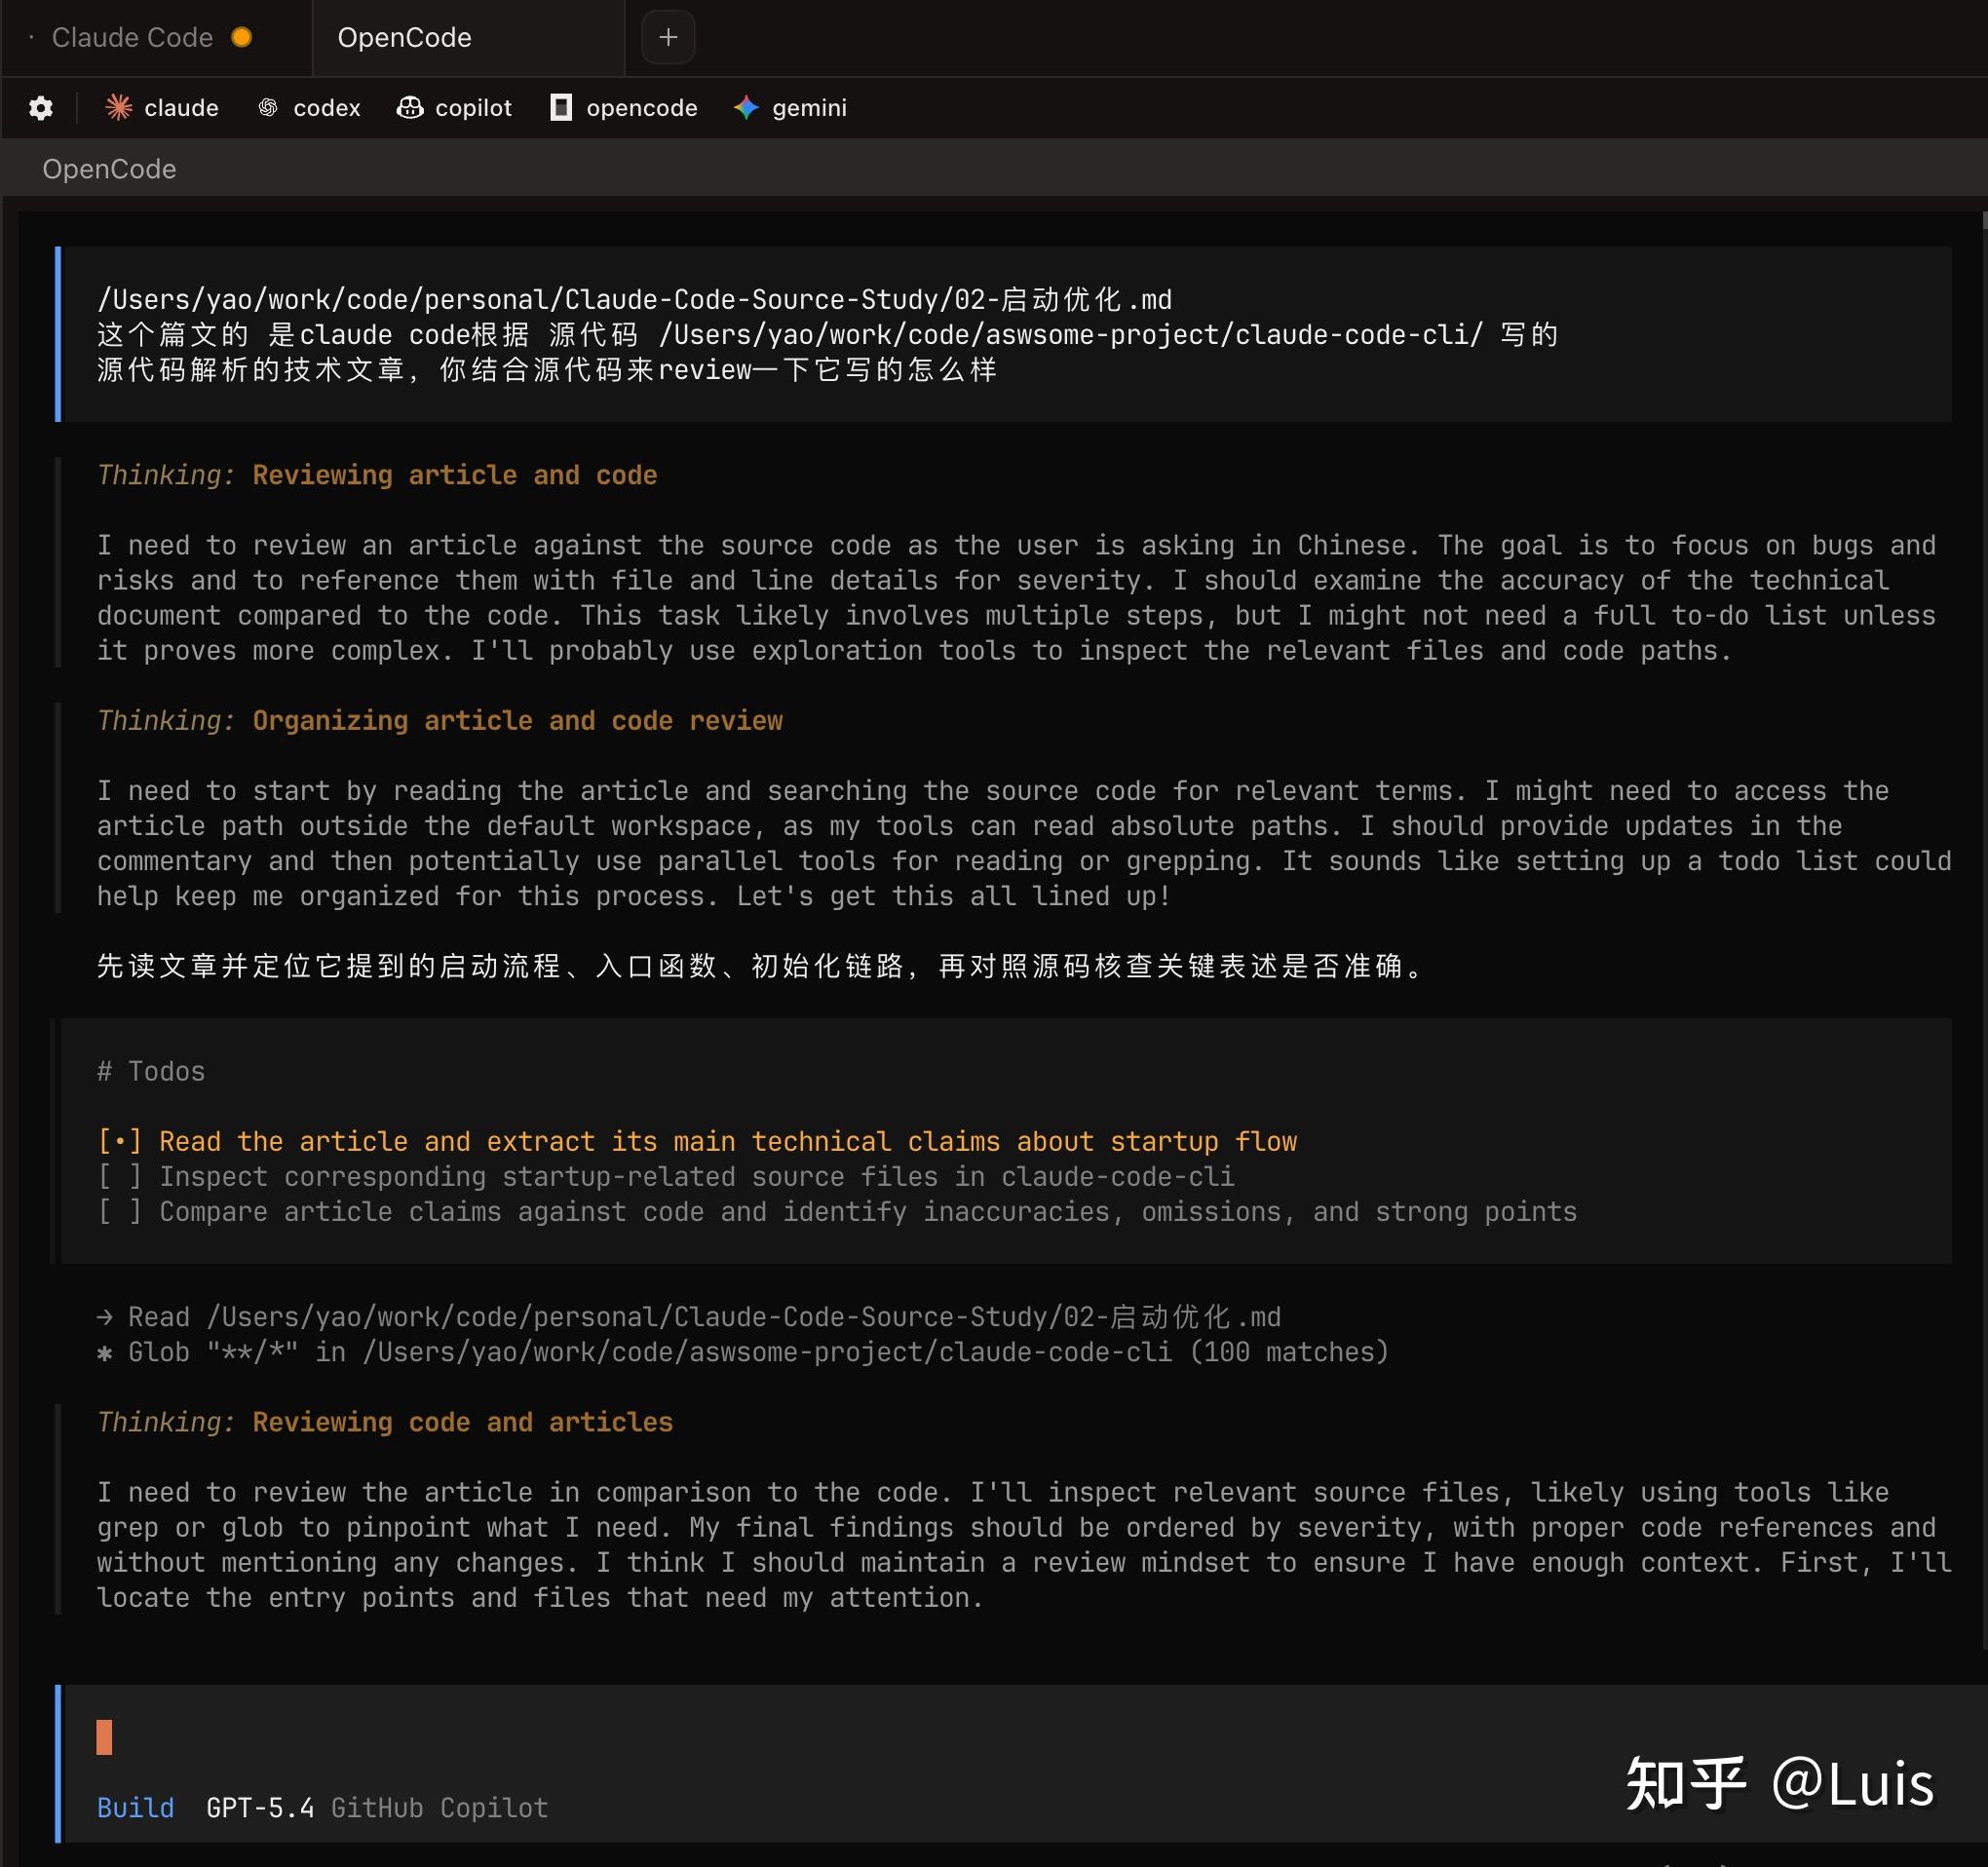The image size is (1988, 1867).
Task: Open the GPT-5.4 model selector
Action: pyautogui.click(x=260, y=1808)
